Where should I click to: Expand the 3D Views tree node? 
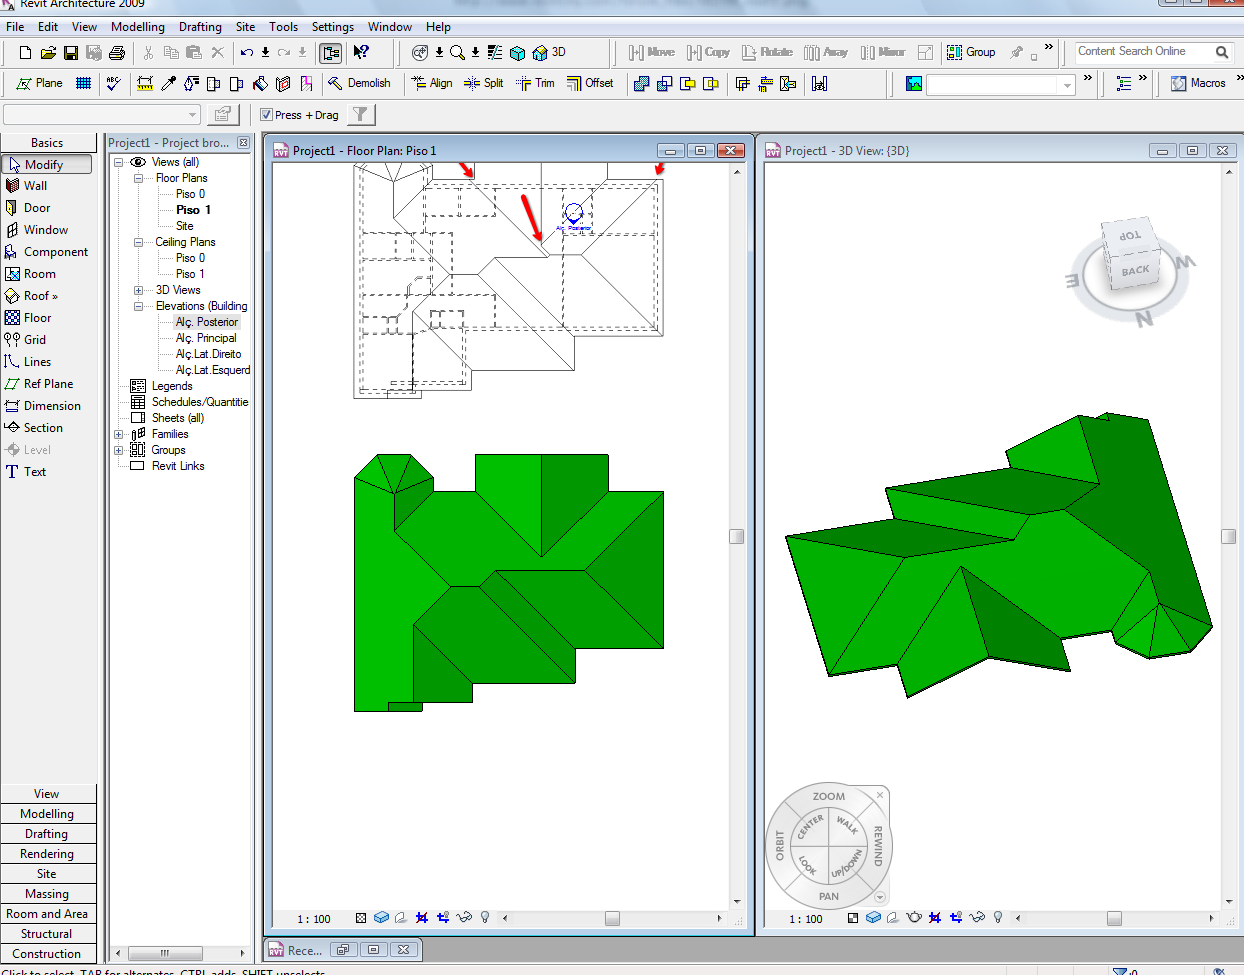pos(139,290)
